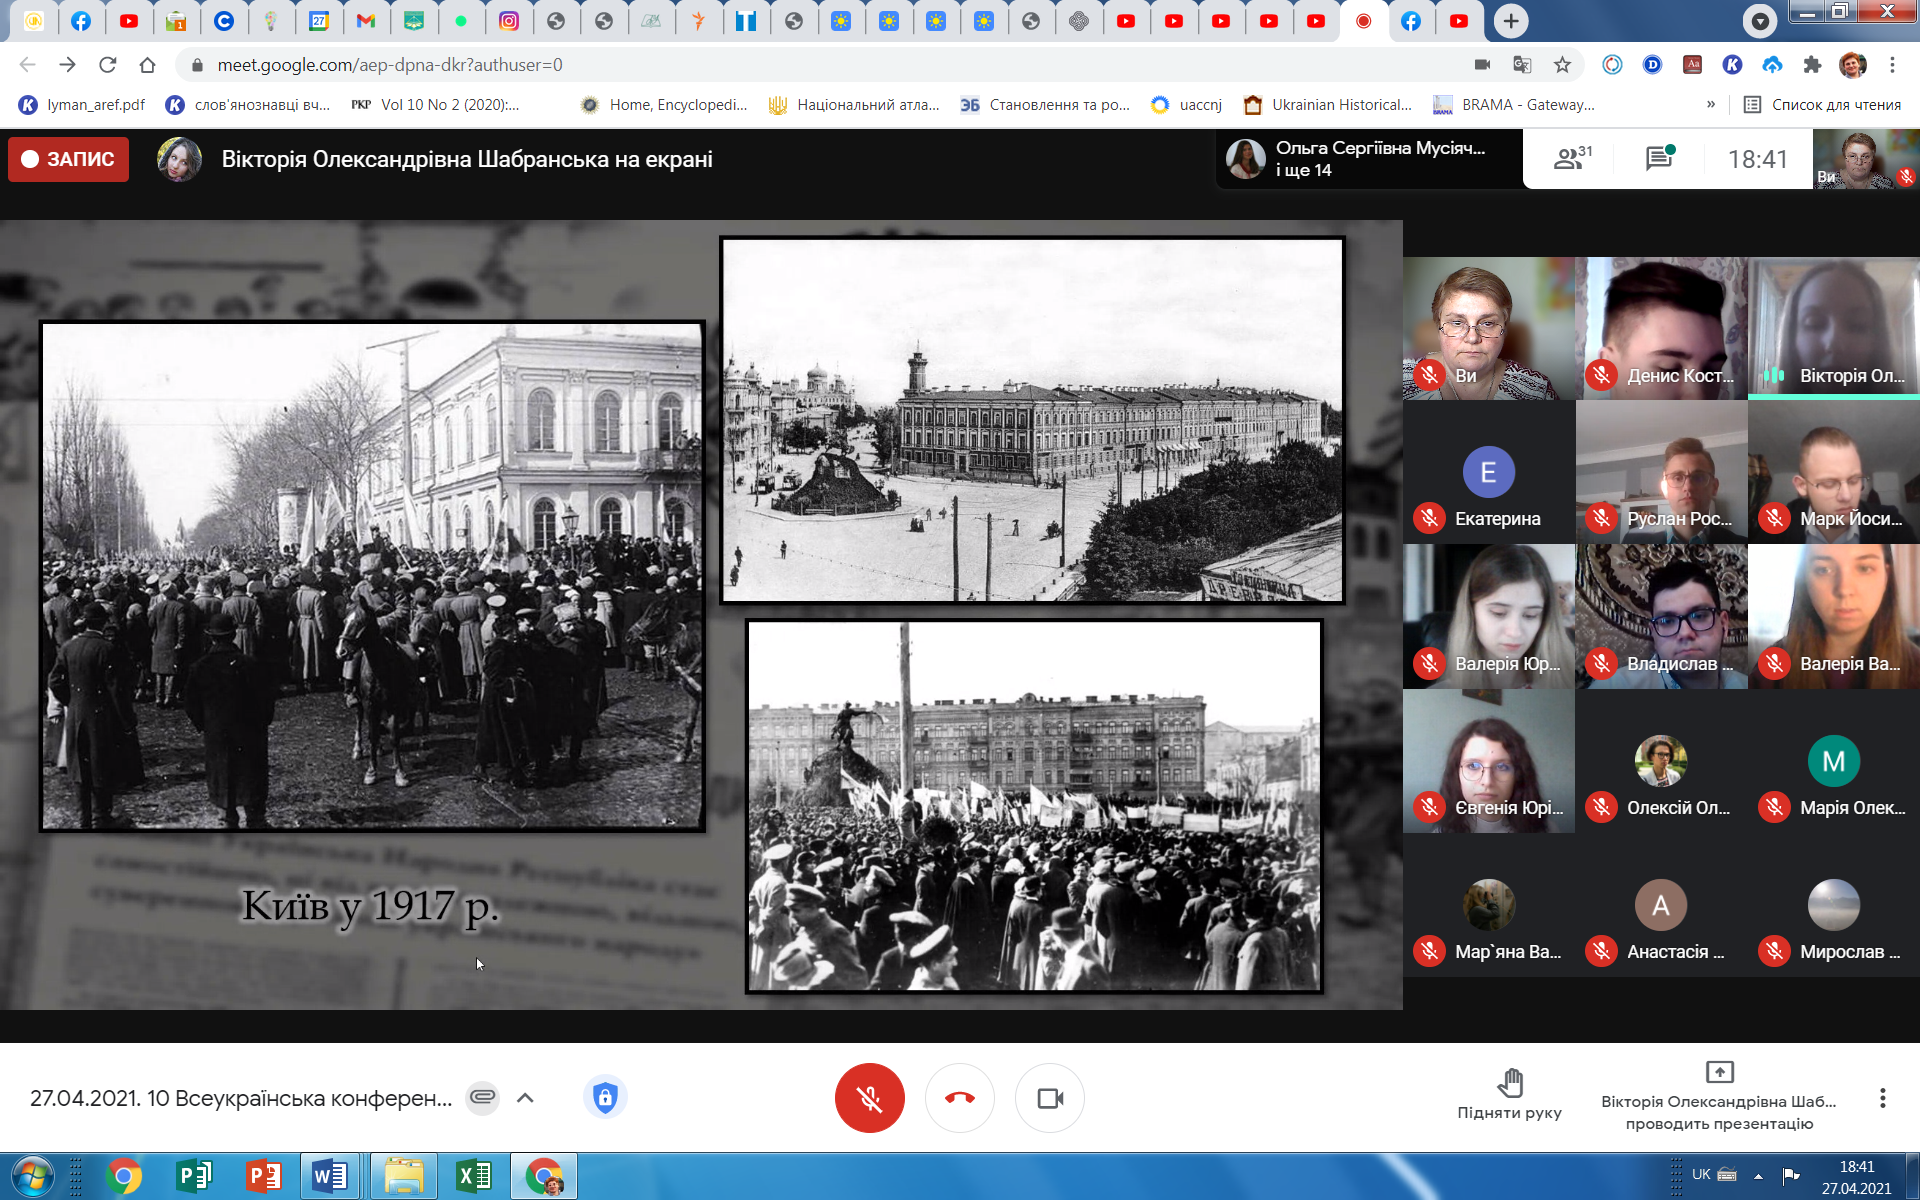Open the Список для чтения reading list
The width and height of the screenshot is (1920, 1200).
coord(1822,104)
